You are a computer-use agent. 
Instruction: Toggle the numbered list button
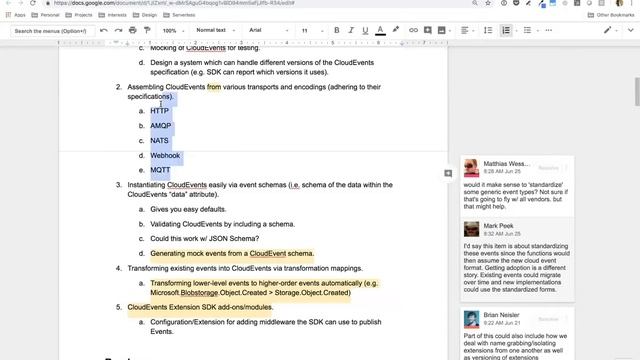tap(506, 30)
